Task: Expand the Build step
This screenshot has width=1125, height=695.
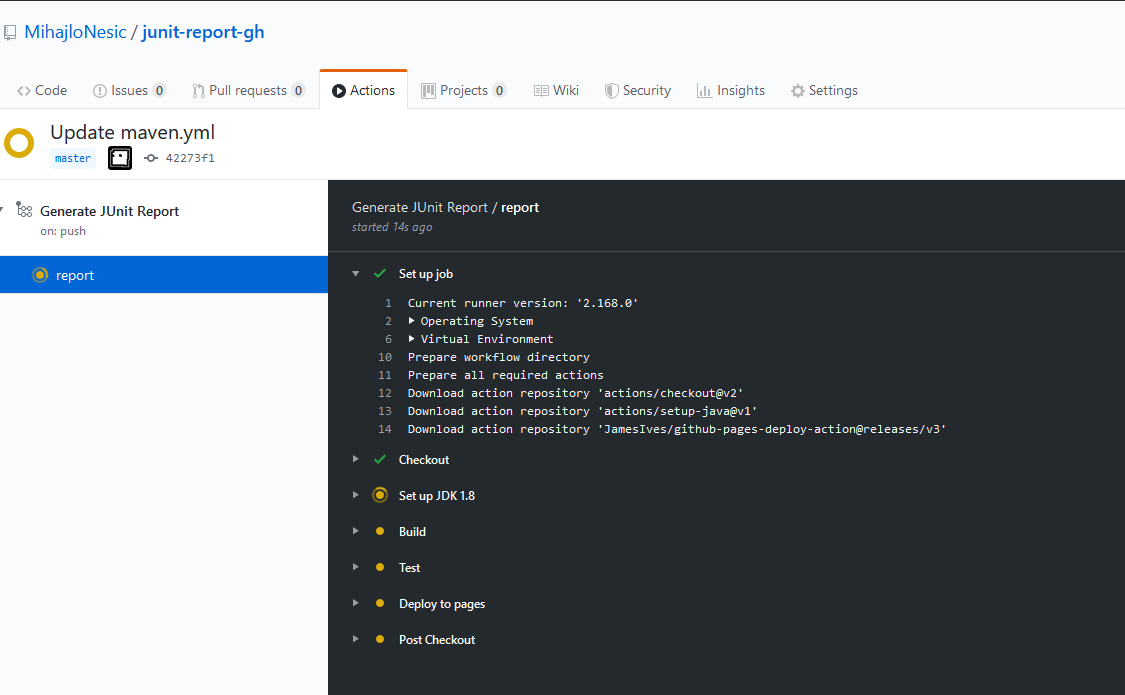Action: 356,531
